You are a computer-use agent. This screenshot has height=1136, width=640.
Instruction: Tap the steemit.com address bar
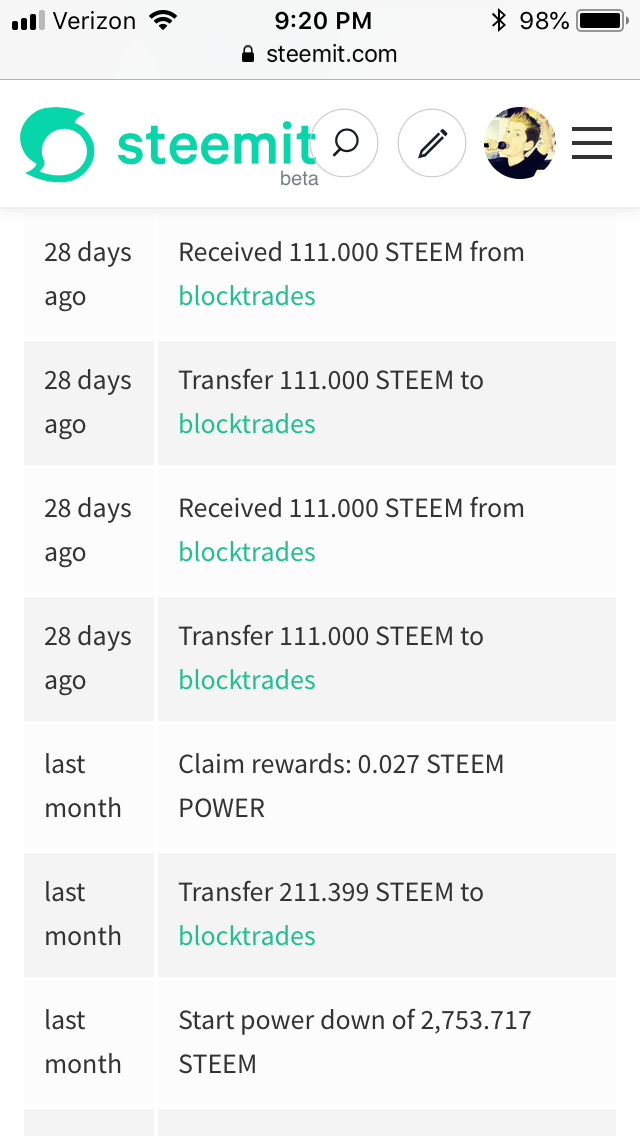320,54
